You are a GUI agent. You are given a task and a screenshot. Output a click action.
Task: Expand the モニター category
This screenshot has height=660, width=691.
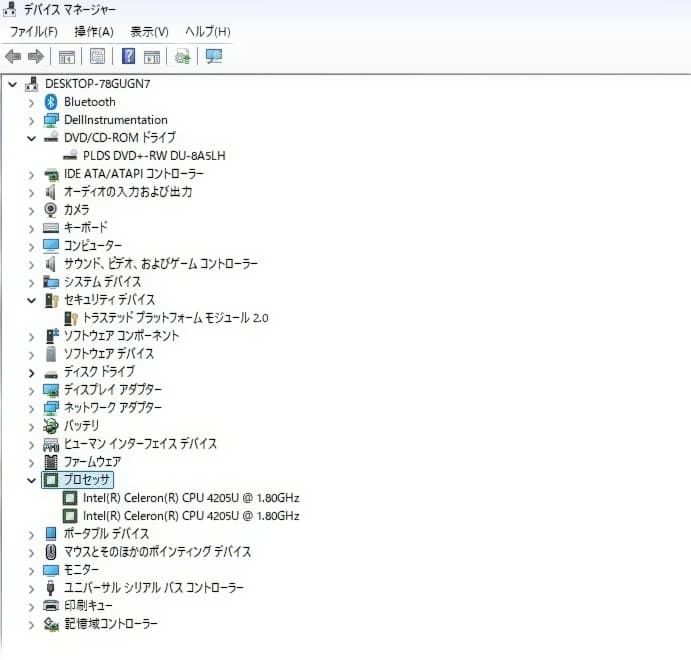tap(31, 571)
